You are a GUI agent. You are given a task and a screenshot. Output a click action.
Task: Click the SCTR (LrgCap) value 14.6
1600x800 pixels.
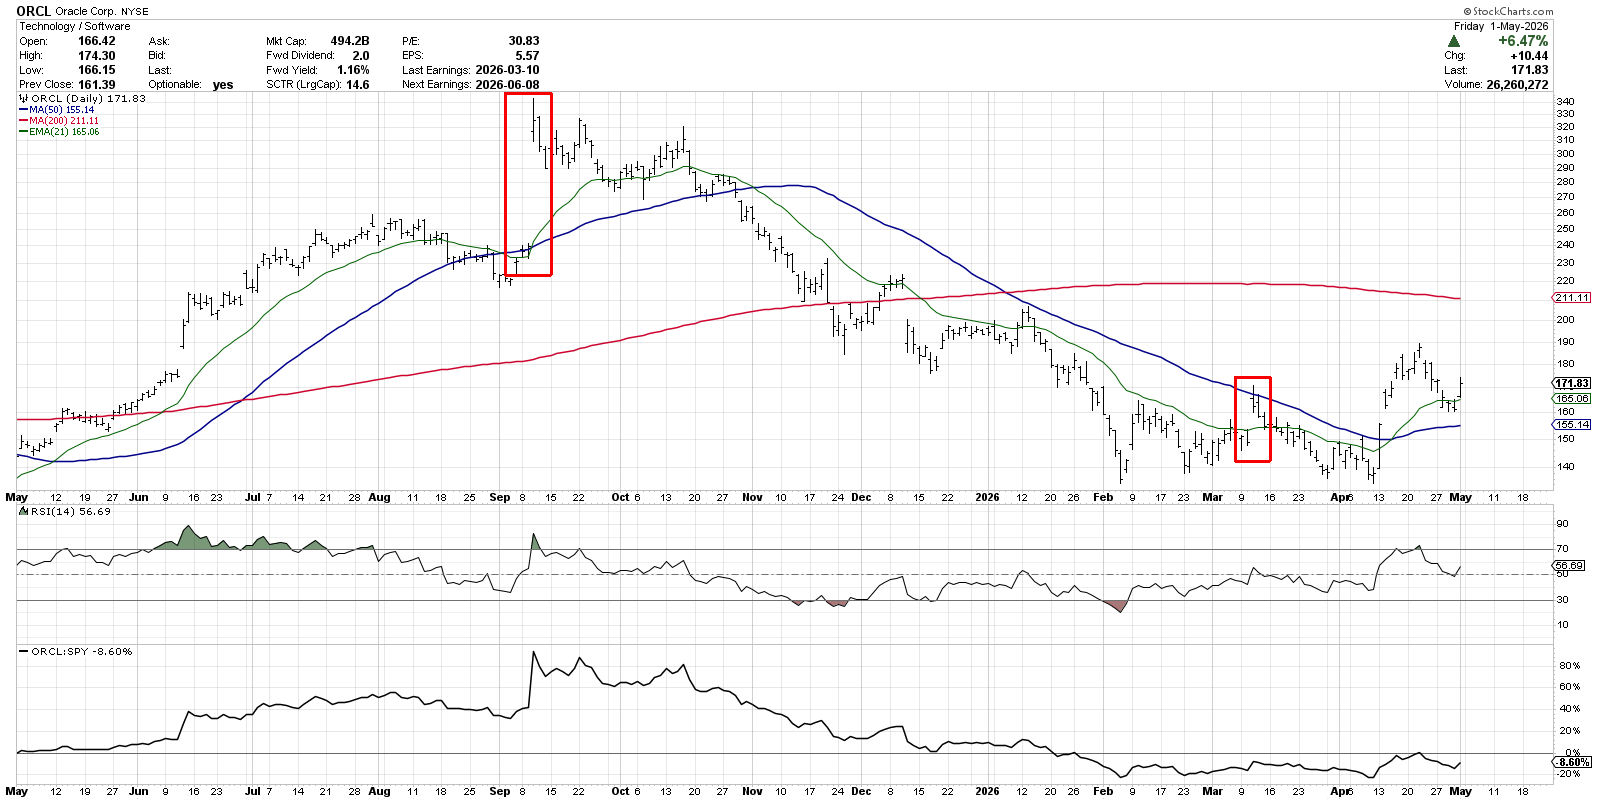click(x=358, y=85)
